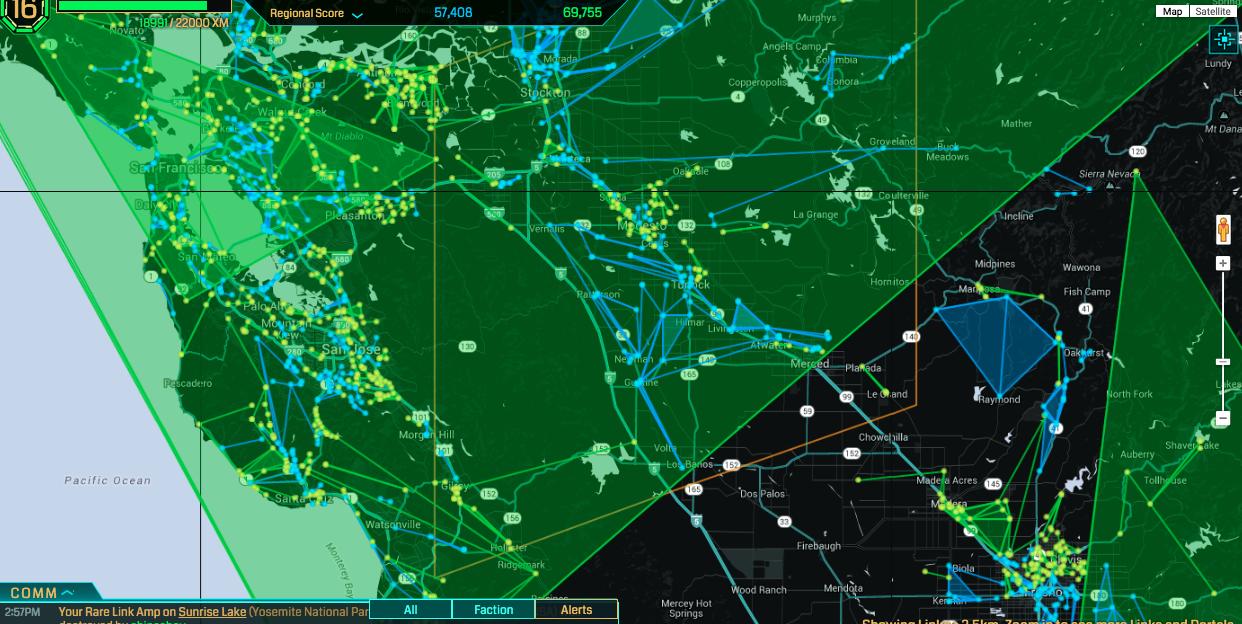Click the blue score 57,408
The image size is (1242, 624).
click(x=453, y=13)
